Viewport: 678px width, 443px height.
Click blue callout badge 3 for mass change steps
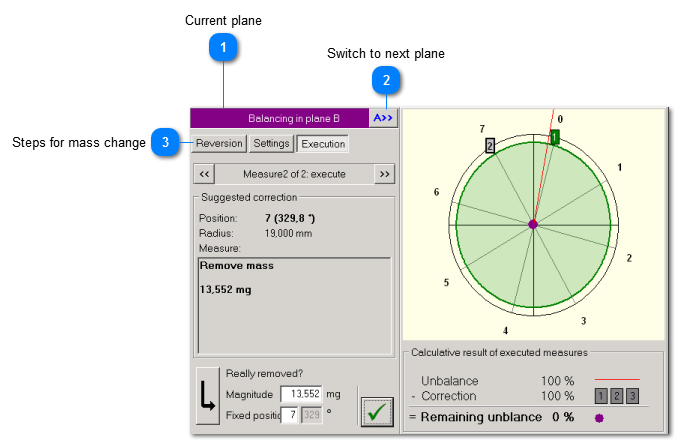165,143
